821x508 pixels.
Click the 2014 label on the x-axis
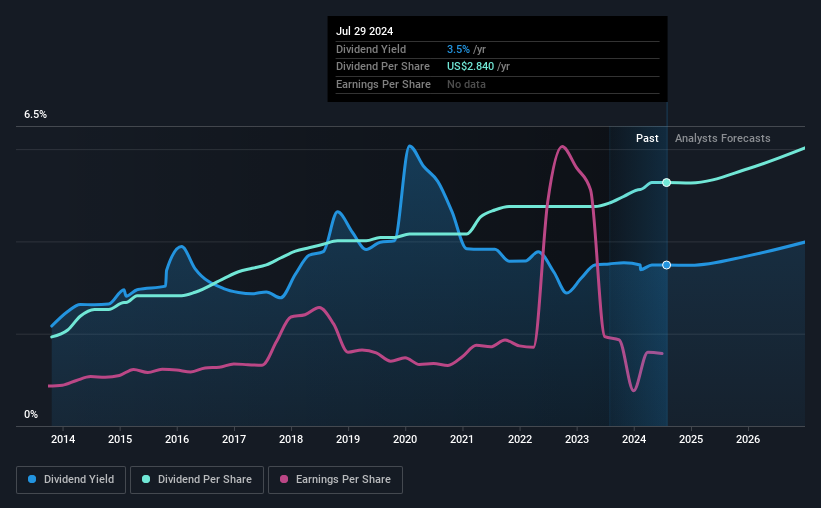[x=63, y=439]
